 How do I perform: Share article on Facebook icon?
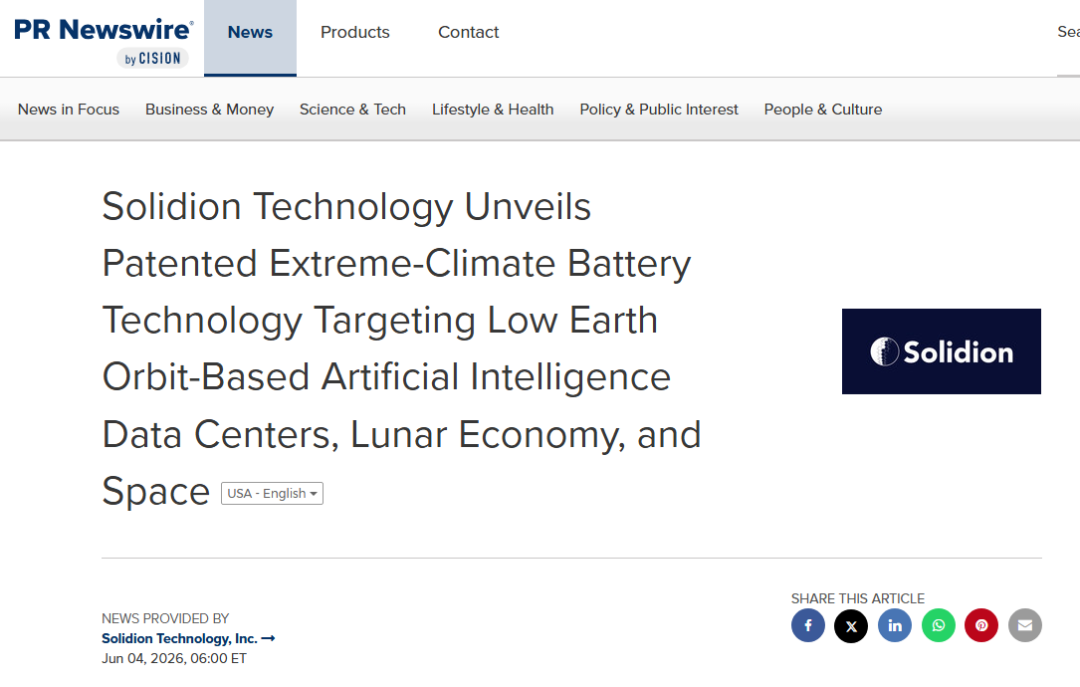tap(808, 625)
